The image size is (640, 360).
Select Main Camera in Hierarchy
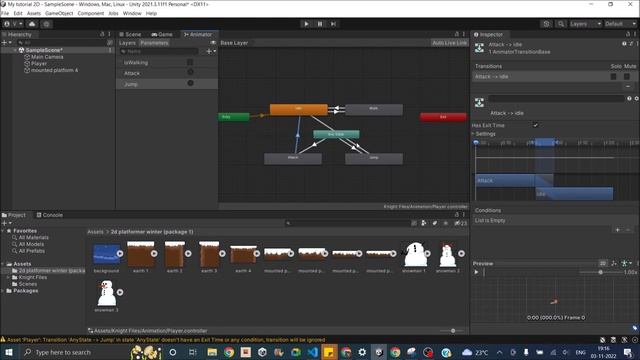pyautogui.click(x=47, y=57)
